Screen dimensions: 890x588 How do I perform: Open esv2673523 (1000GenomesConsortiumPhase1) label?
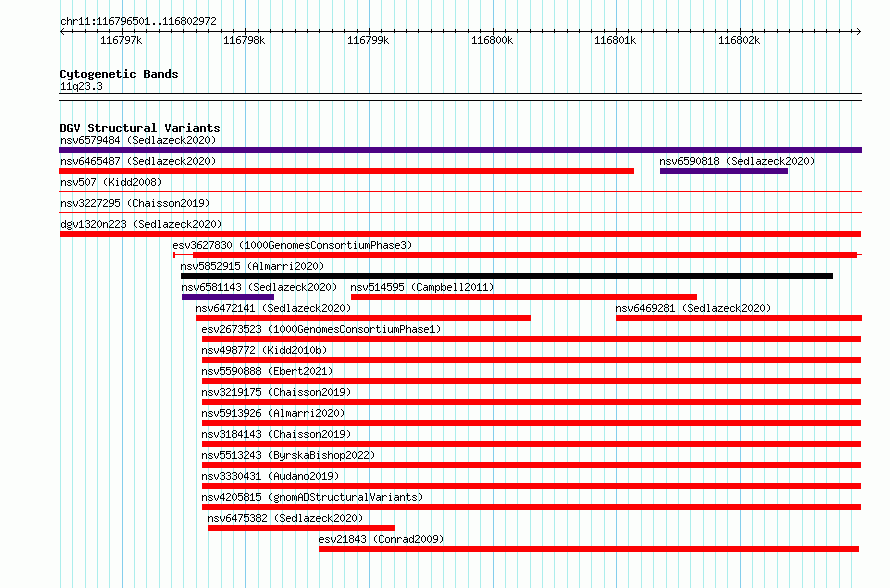(321, 329)
